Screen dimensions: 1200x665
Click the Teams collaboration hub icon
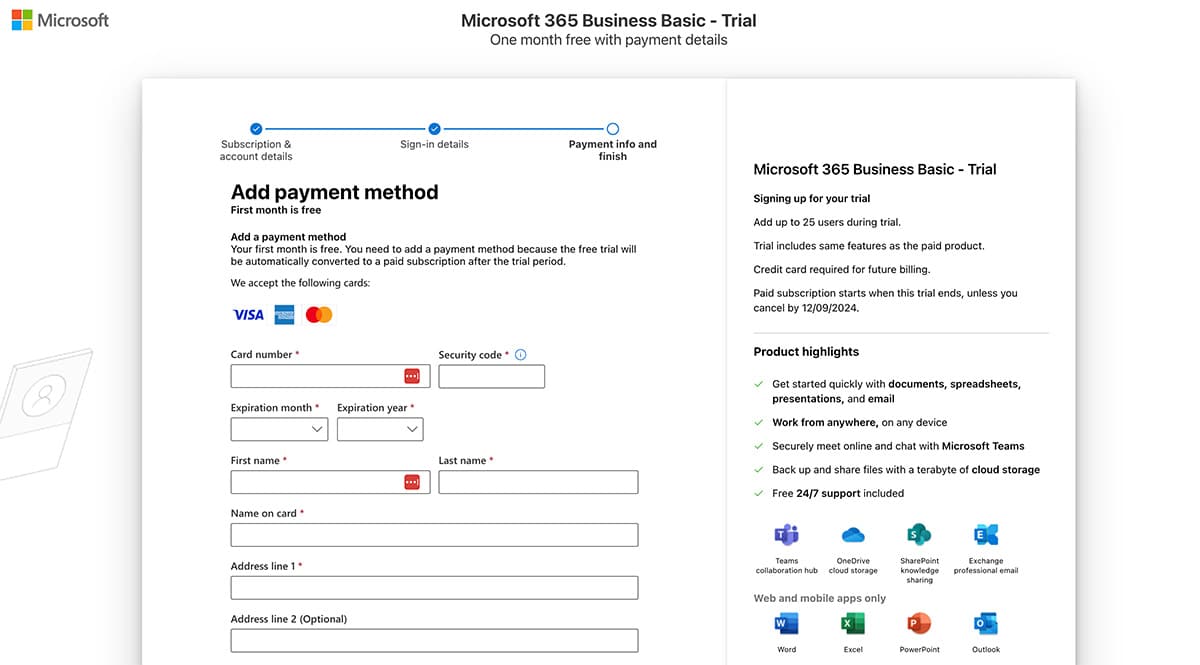pyautogui.click(x=786, y=534)
